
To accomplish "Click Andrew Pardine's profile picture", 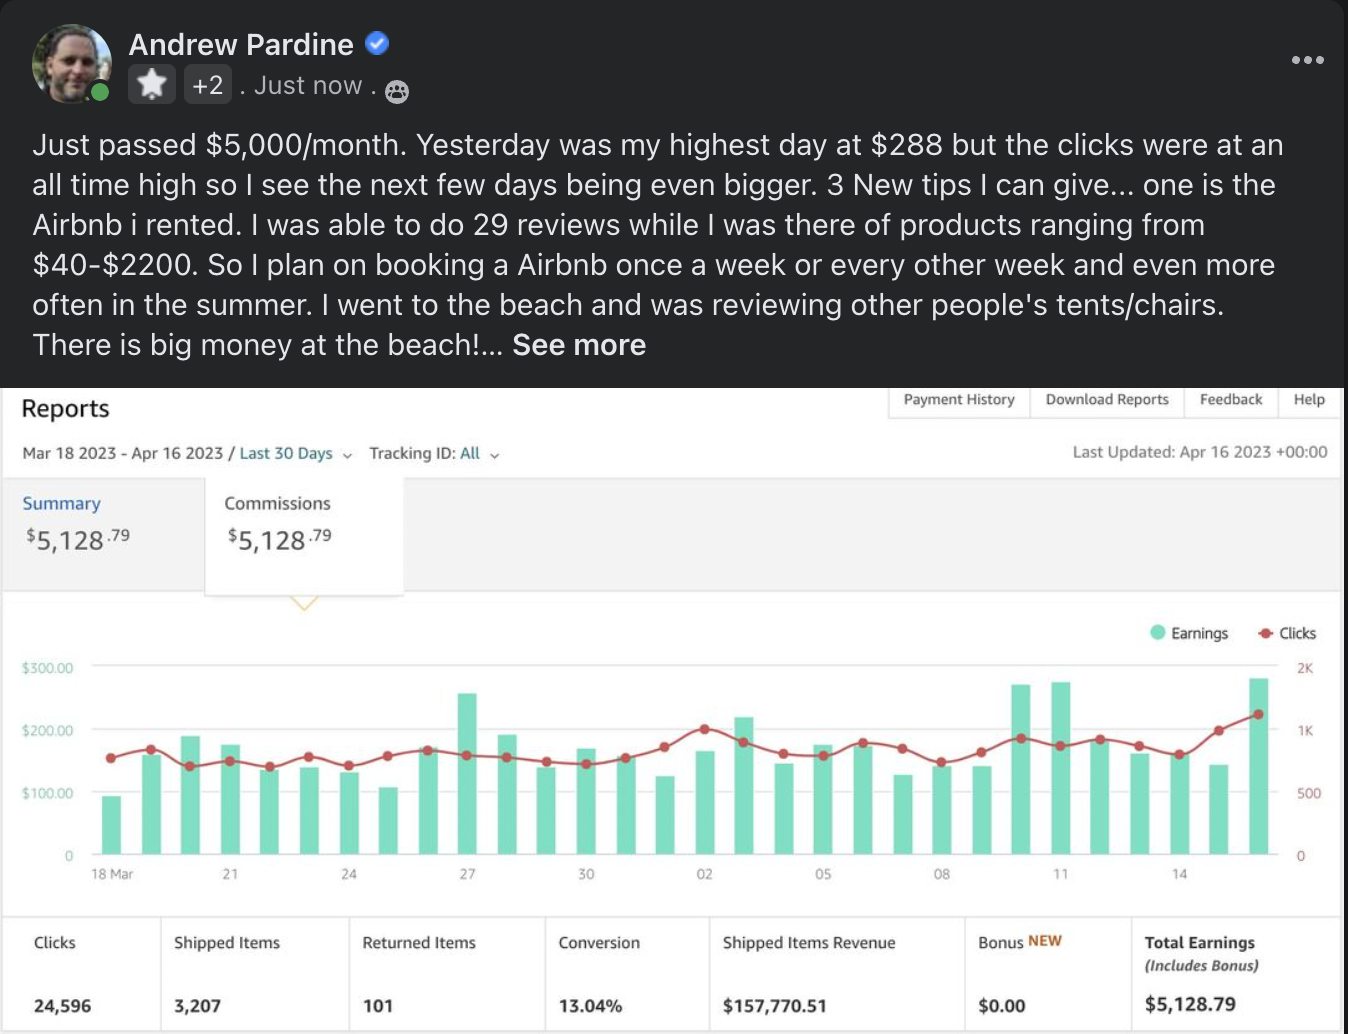I will tap(71, 64).
